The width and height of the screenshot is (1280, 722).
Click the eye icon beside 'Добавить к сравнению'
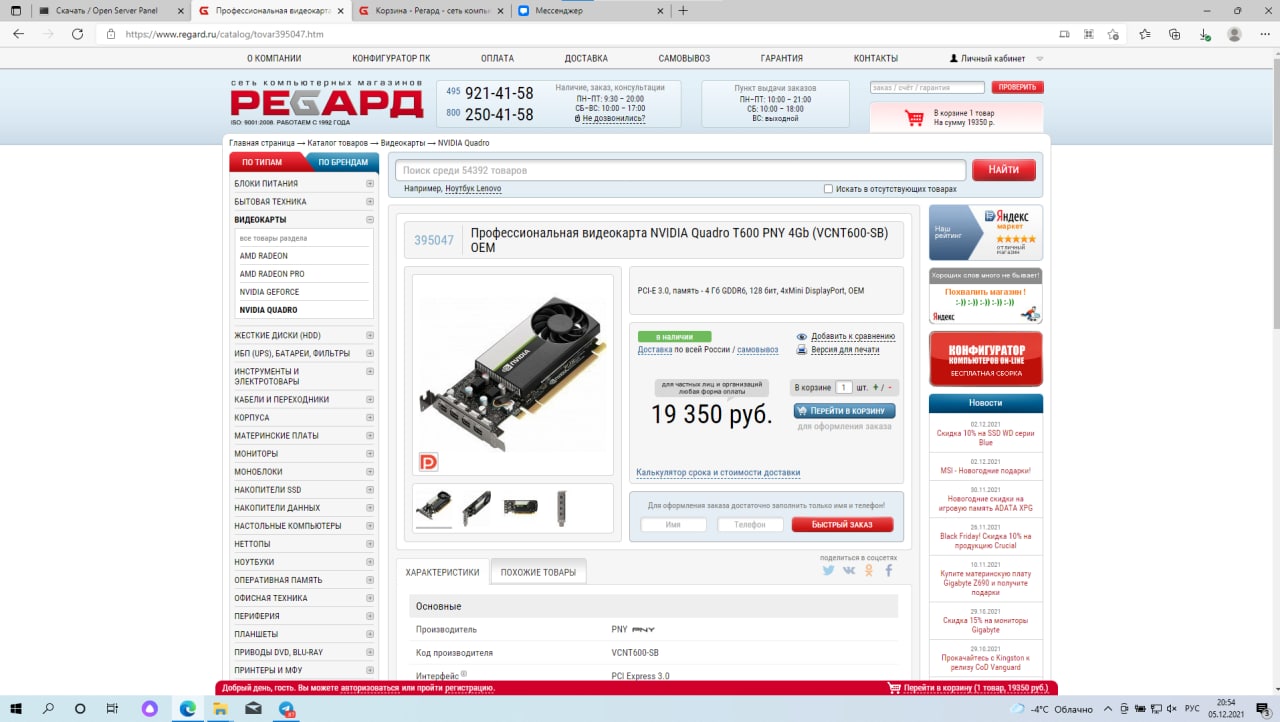coord(802,337)
